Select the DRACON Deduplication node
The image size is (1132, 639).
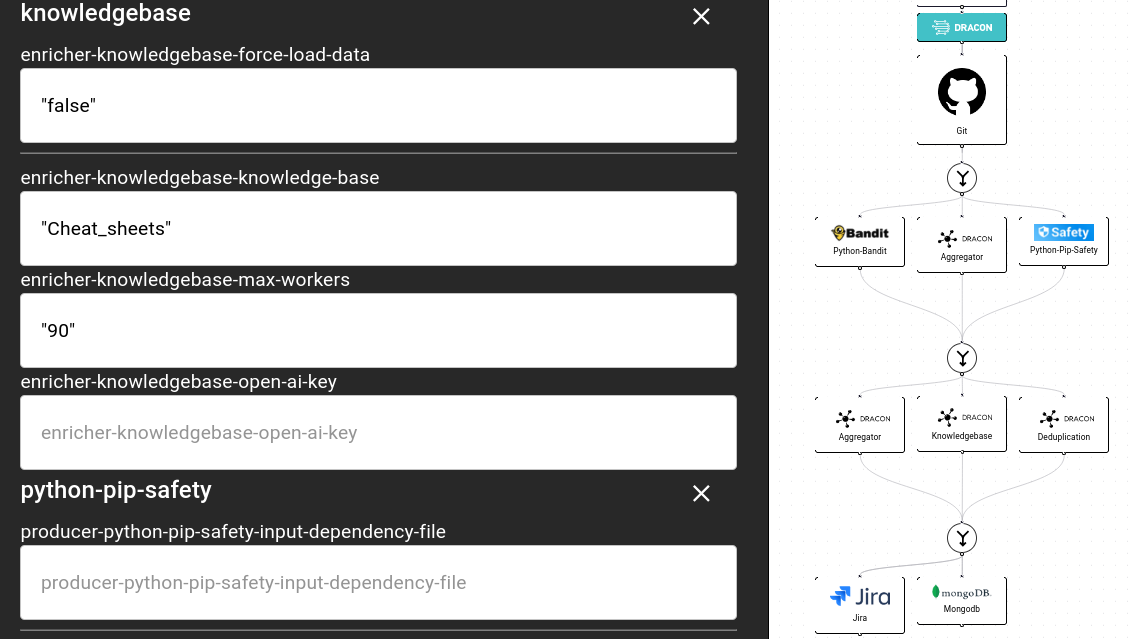tap(1063, 423)
